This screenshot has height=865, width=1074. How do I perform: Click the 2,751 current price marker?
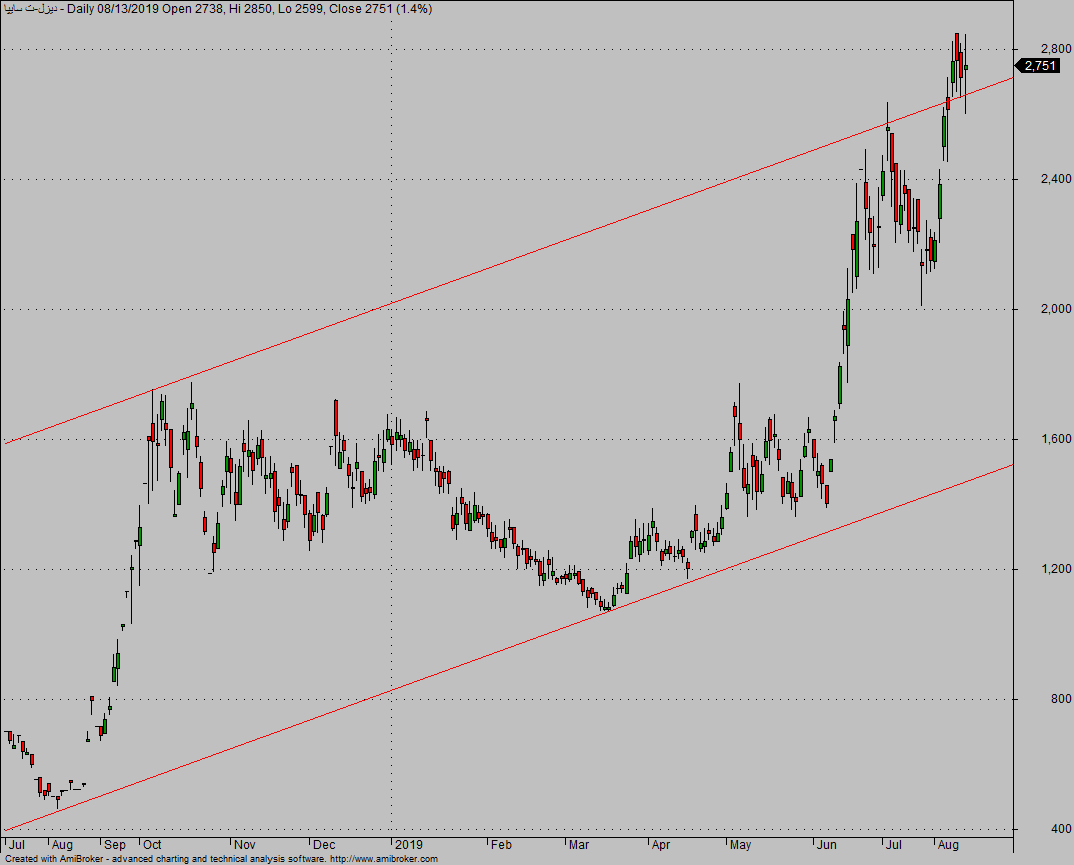[1038, 66]
